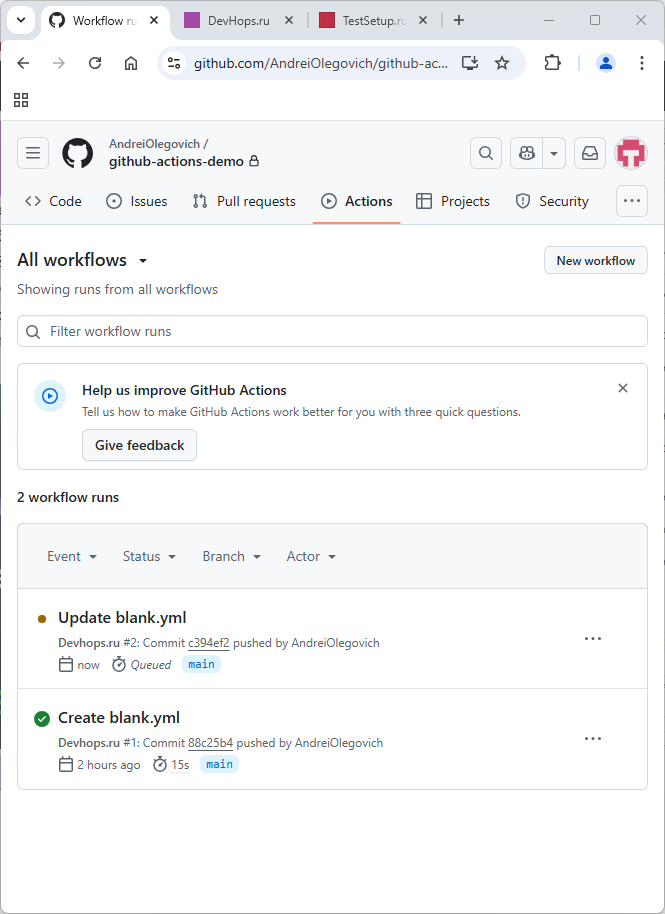The width and height of the screenshot is (665, 914).
Task: Switch to the Code tab
Action: tap(53, 201)
